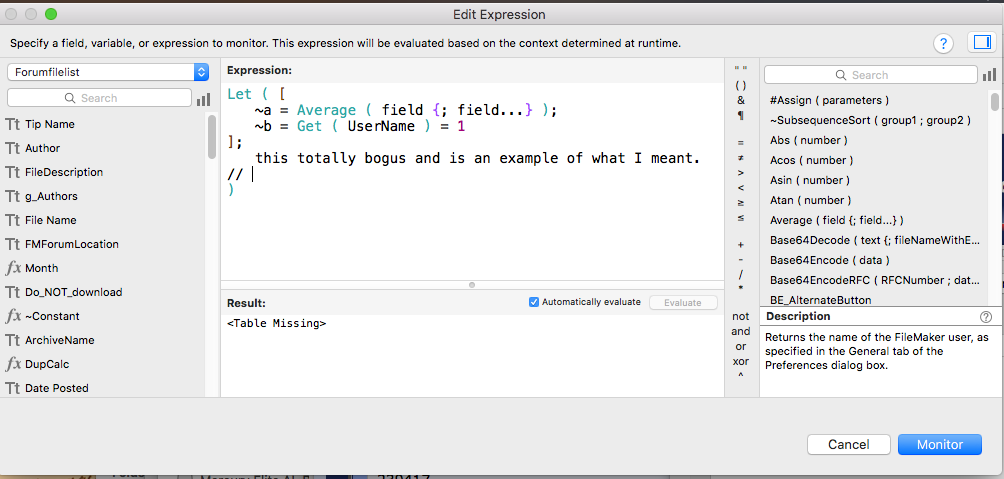Image resolution: width=1004 pixels, height=479 pixels.
Task: Select the Base64Encode ( data ) function
Action: click(x=829, y=260)
